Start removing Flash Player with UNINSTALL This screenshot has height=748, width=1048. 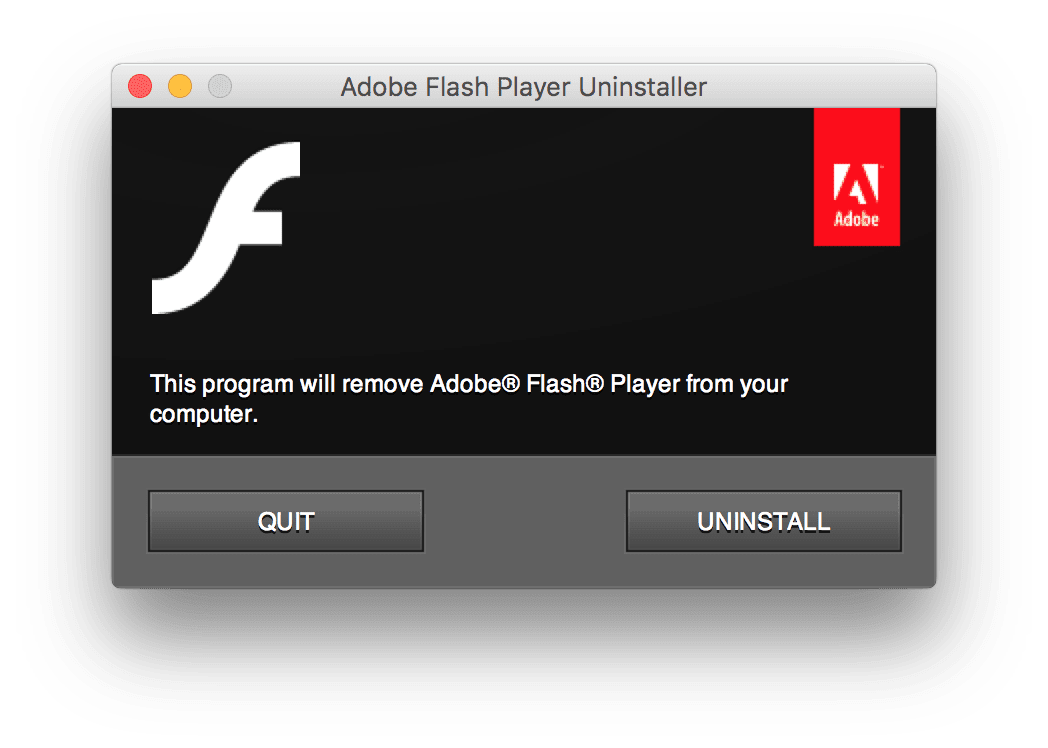[x=763, y=521]
